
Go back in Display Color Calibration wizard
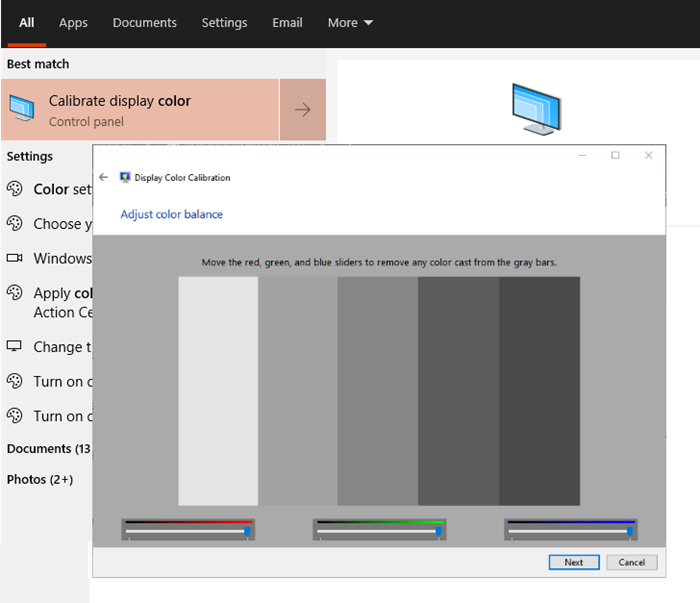tap(104, 177)
